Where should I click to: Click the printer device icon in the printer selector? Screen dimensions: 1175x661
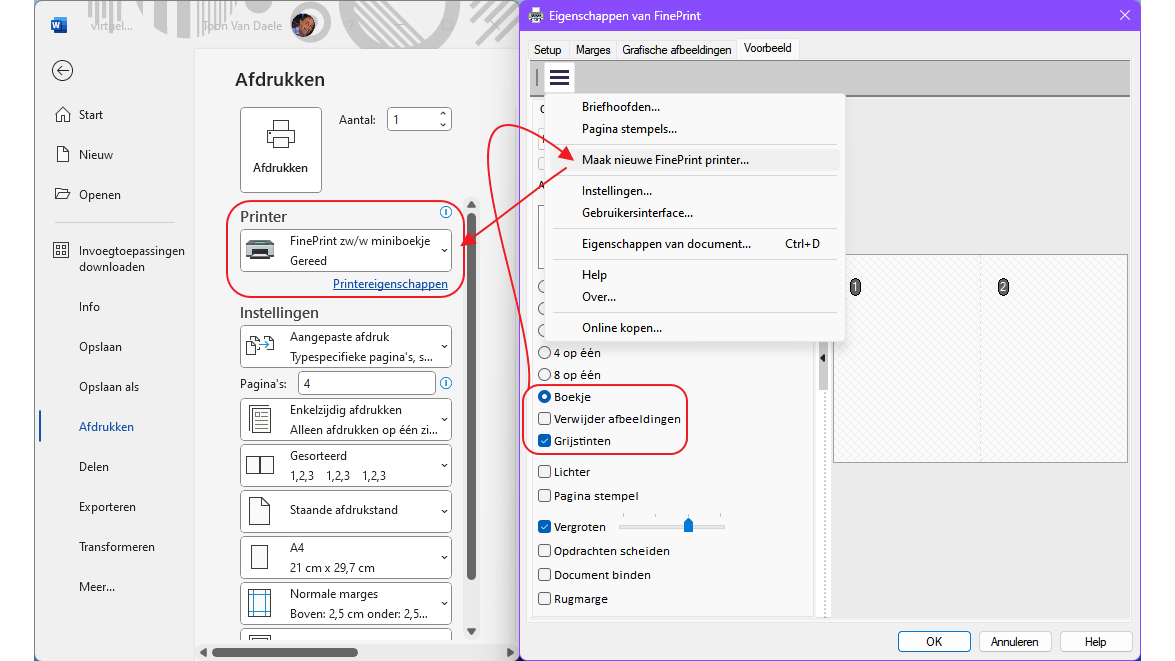[x=260, y=250]
